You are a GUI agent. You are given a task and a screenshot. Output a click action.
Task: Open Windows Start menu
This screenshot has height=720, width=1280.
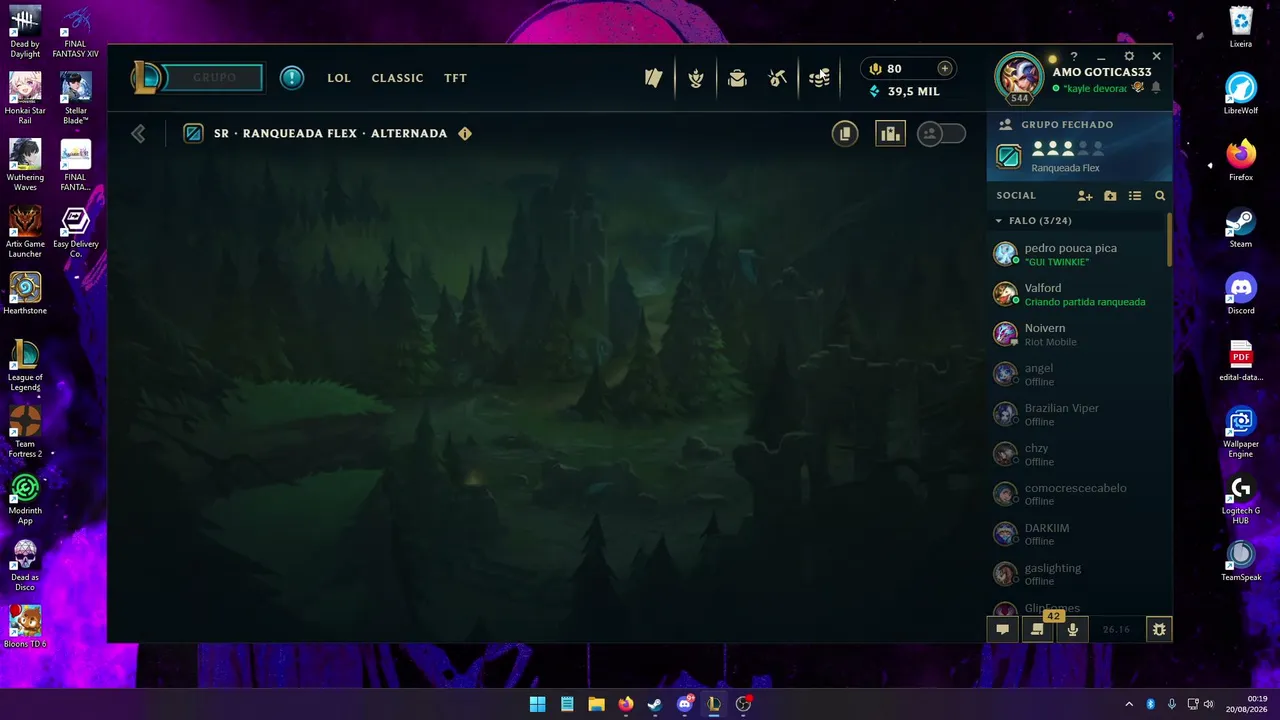537,704
